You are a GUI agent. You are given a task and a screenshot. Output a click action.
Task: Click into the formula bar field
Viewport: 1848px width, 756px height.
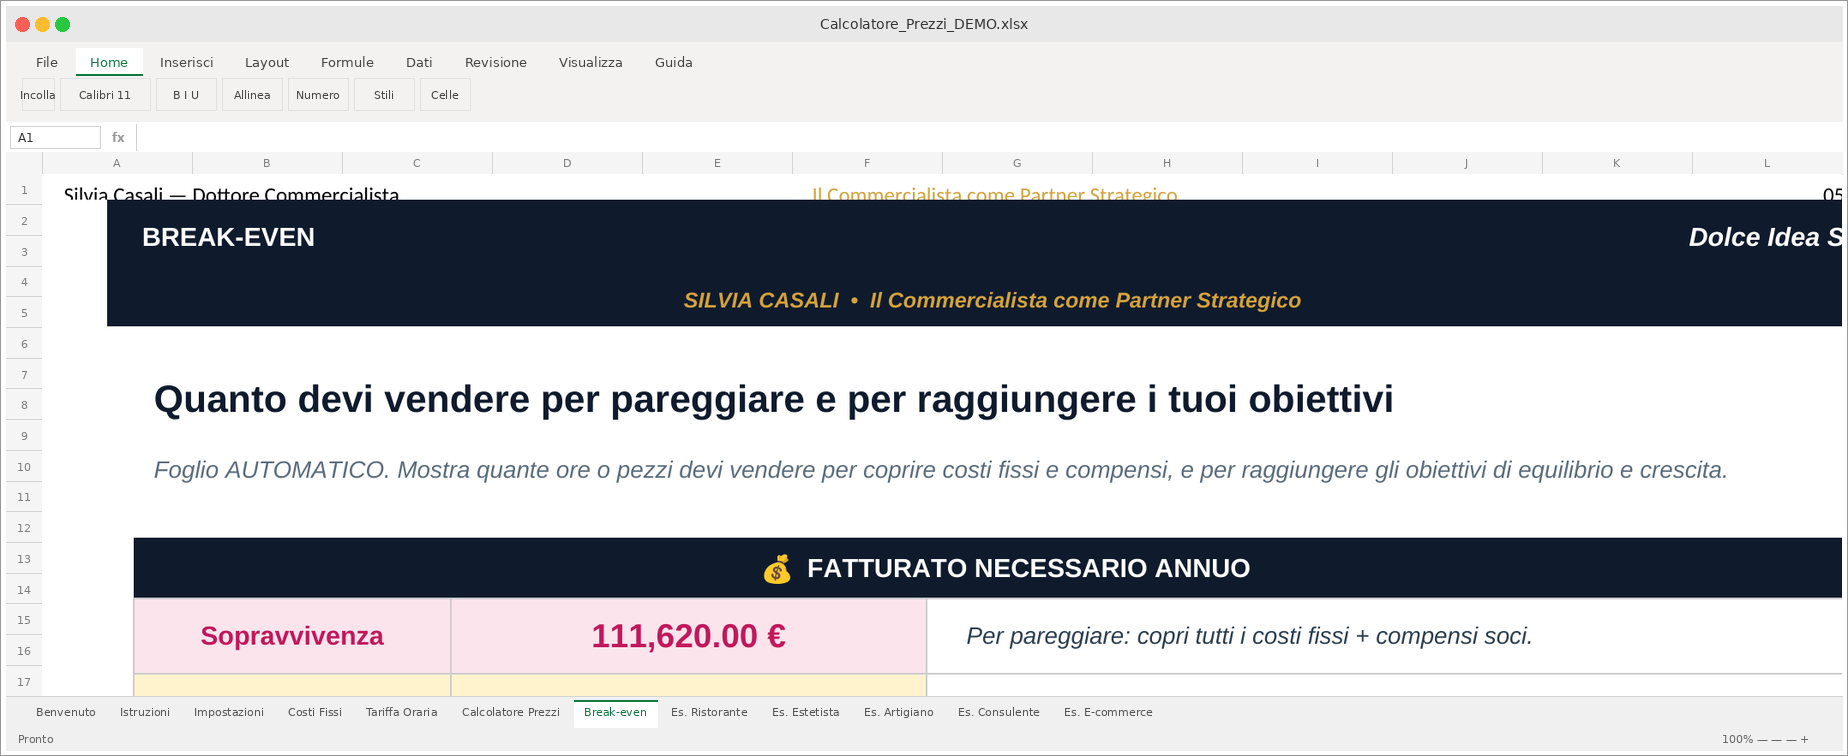(988, 137)
